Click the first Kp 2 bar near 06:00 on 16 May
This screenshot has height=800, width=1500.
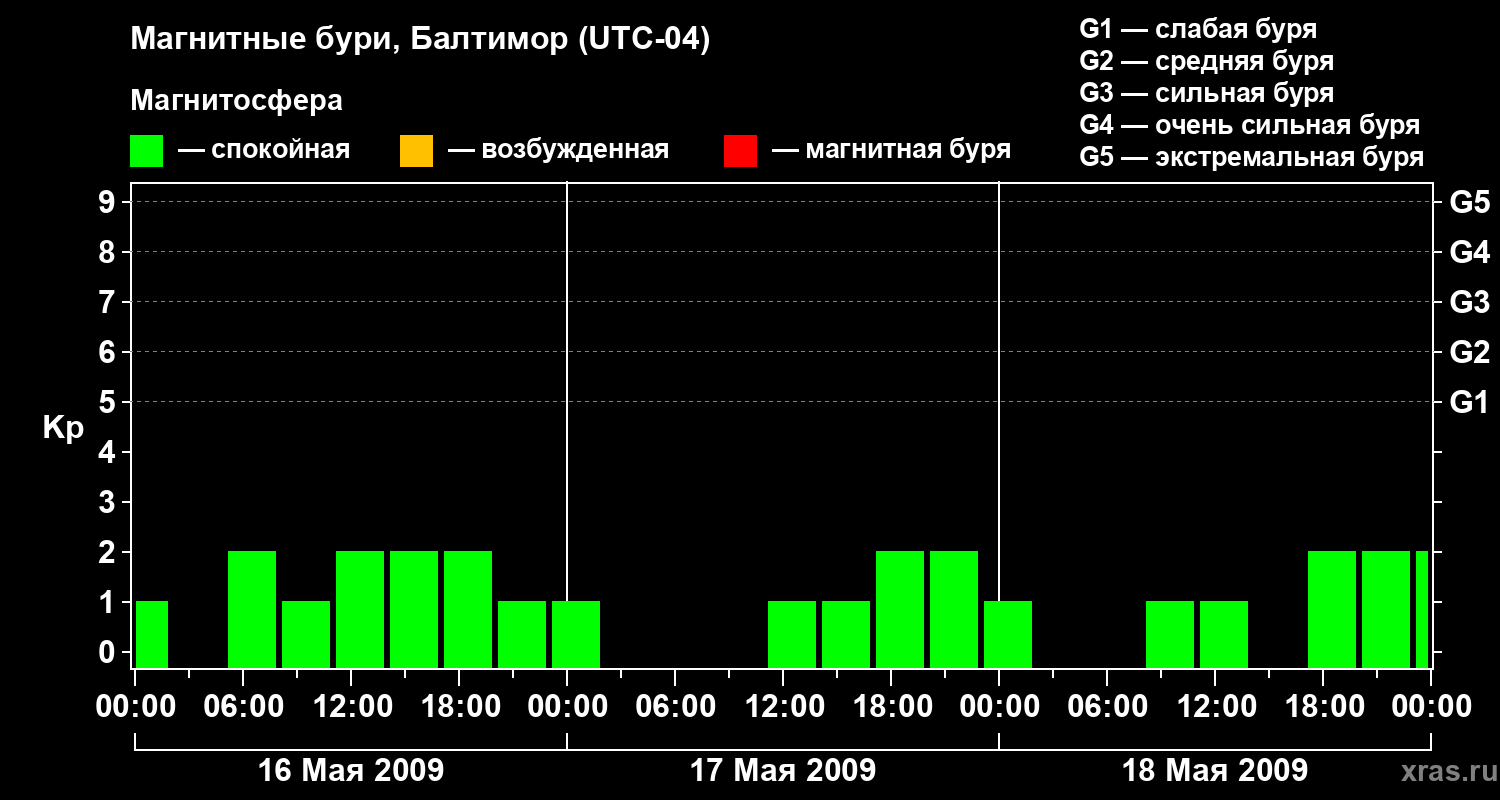252,609
